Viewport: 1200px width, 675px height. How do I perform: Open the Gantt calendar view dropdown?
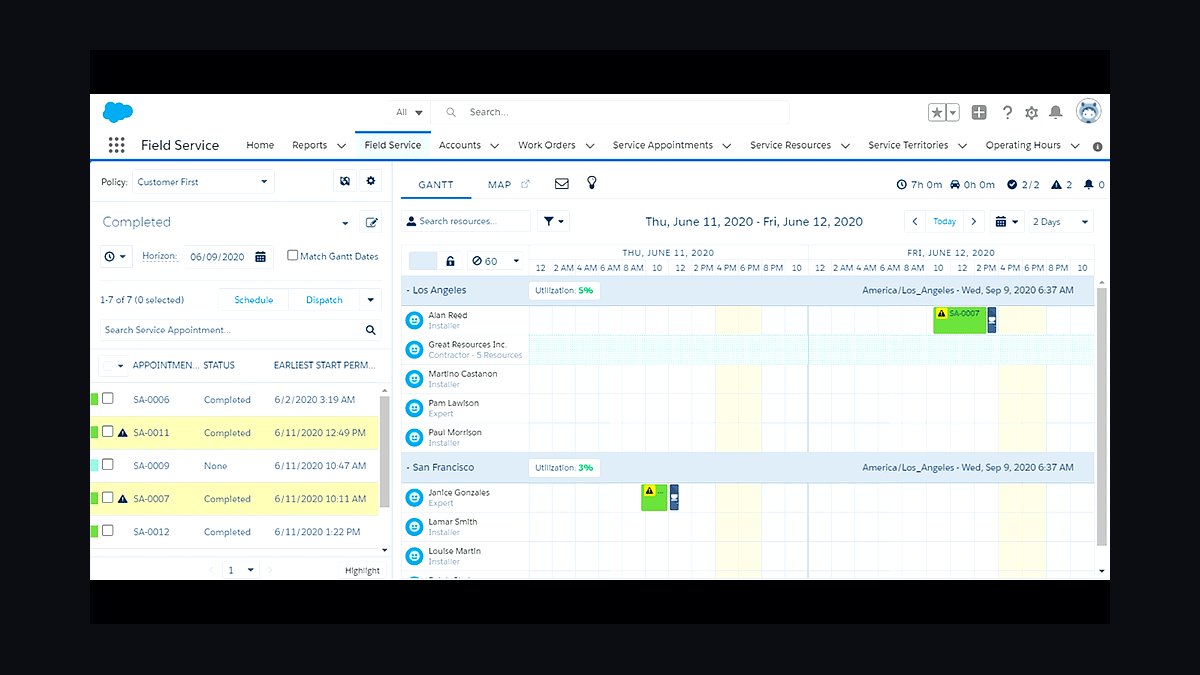coord(1006,222)
